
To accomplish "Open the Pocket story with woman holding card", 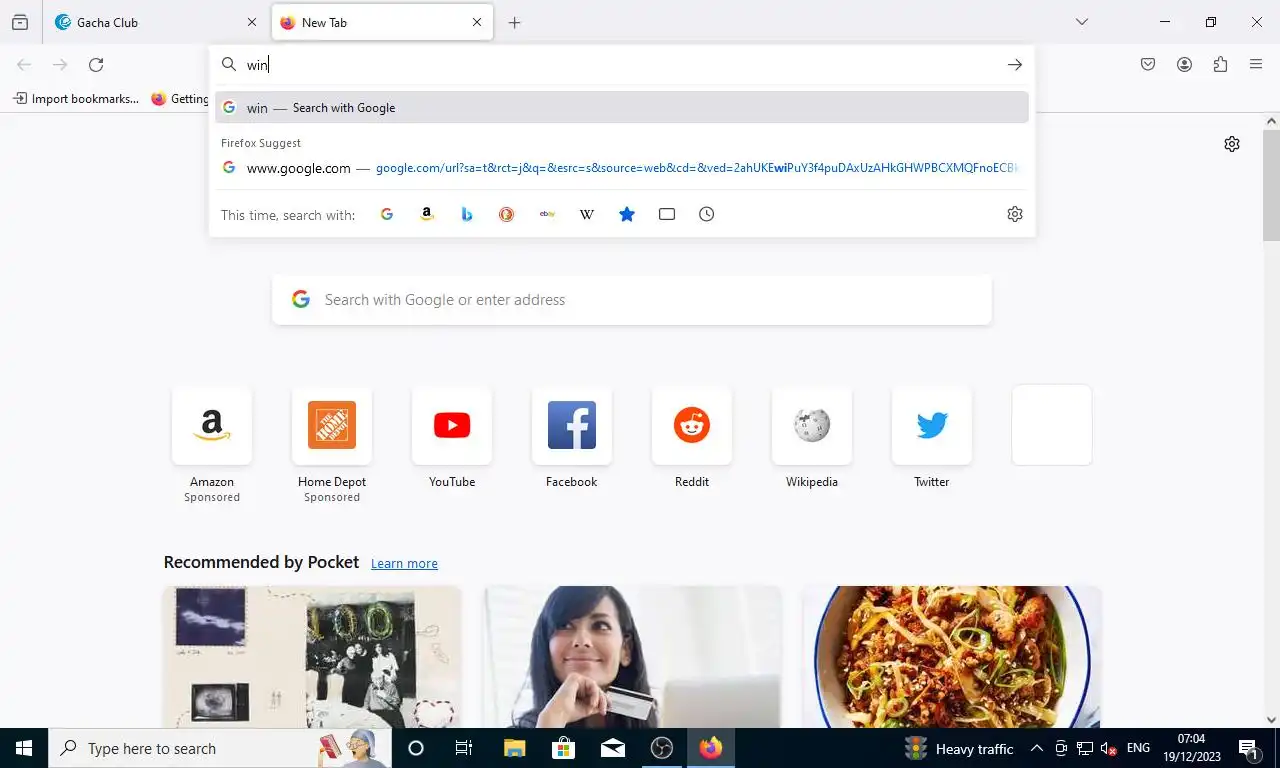I will point(632,657).
